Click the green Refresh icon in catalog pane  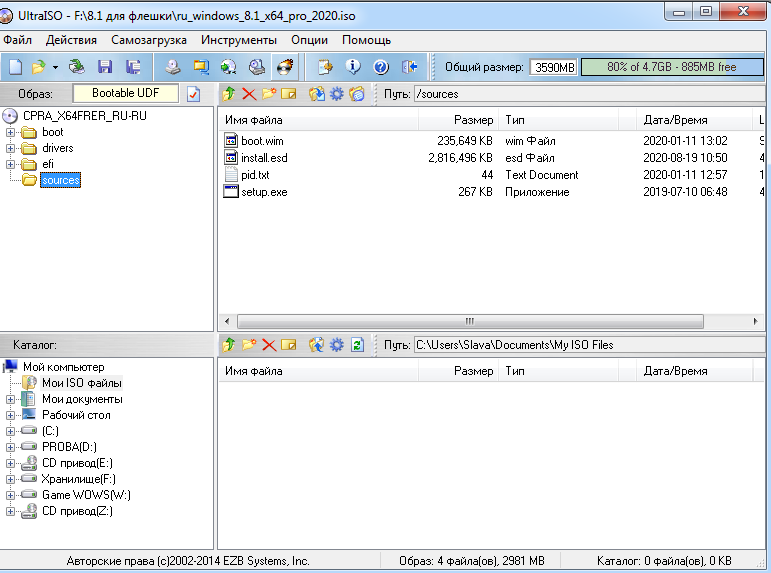click(357, 345)
